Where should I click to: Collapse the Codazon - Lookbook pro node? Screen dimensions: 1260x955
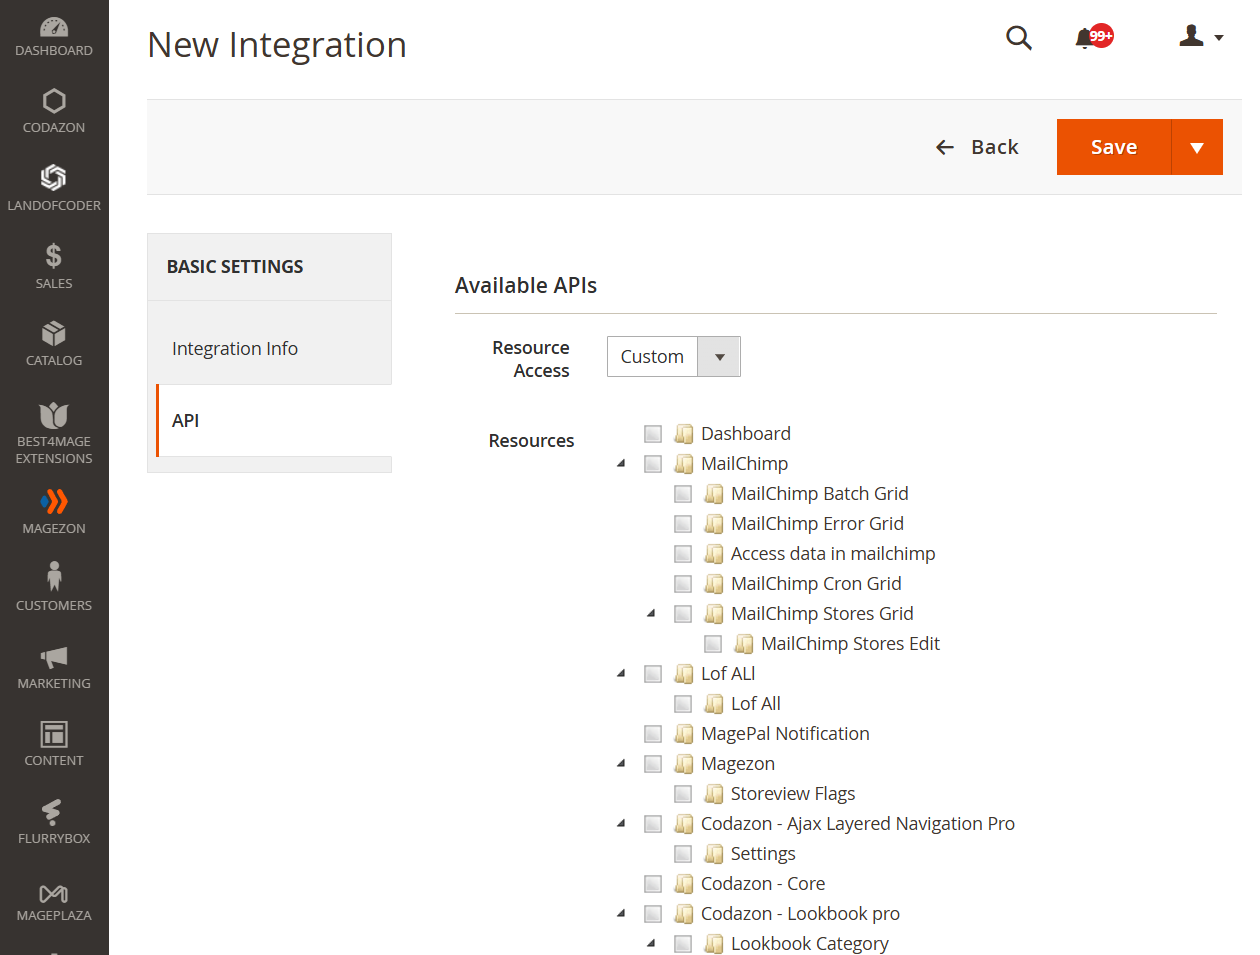coord(621,913)
